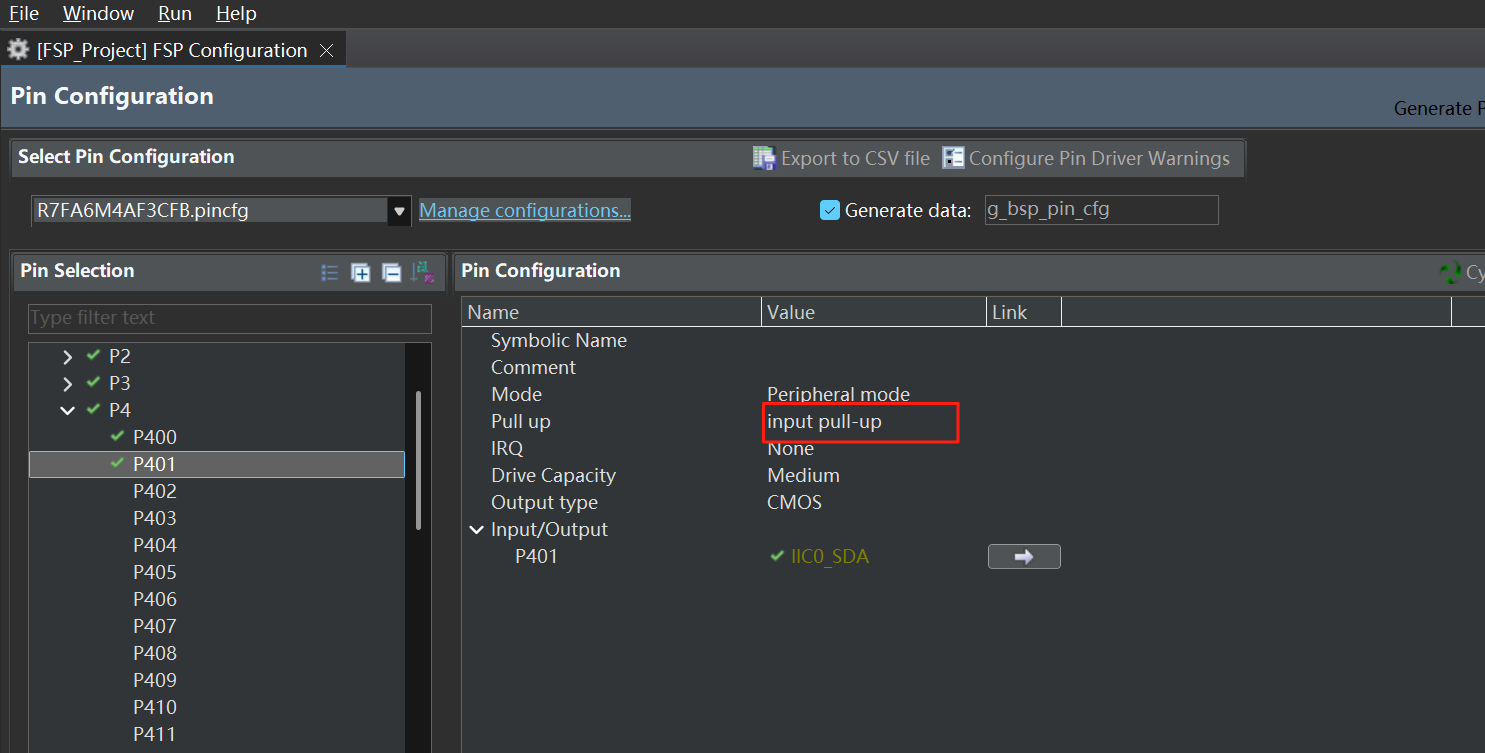Click in the g_bsp_pin_cfg data field
This screenshot has height=753, width=1485.
point(1102,210)
